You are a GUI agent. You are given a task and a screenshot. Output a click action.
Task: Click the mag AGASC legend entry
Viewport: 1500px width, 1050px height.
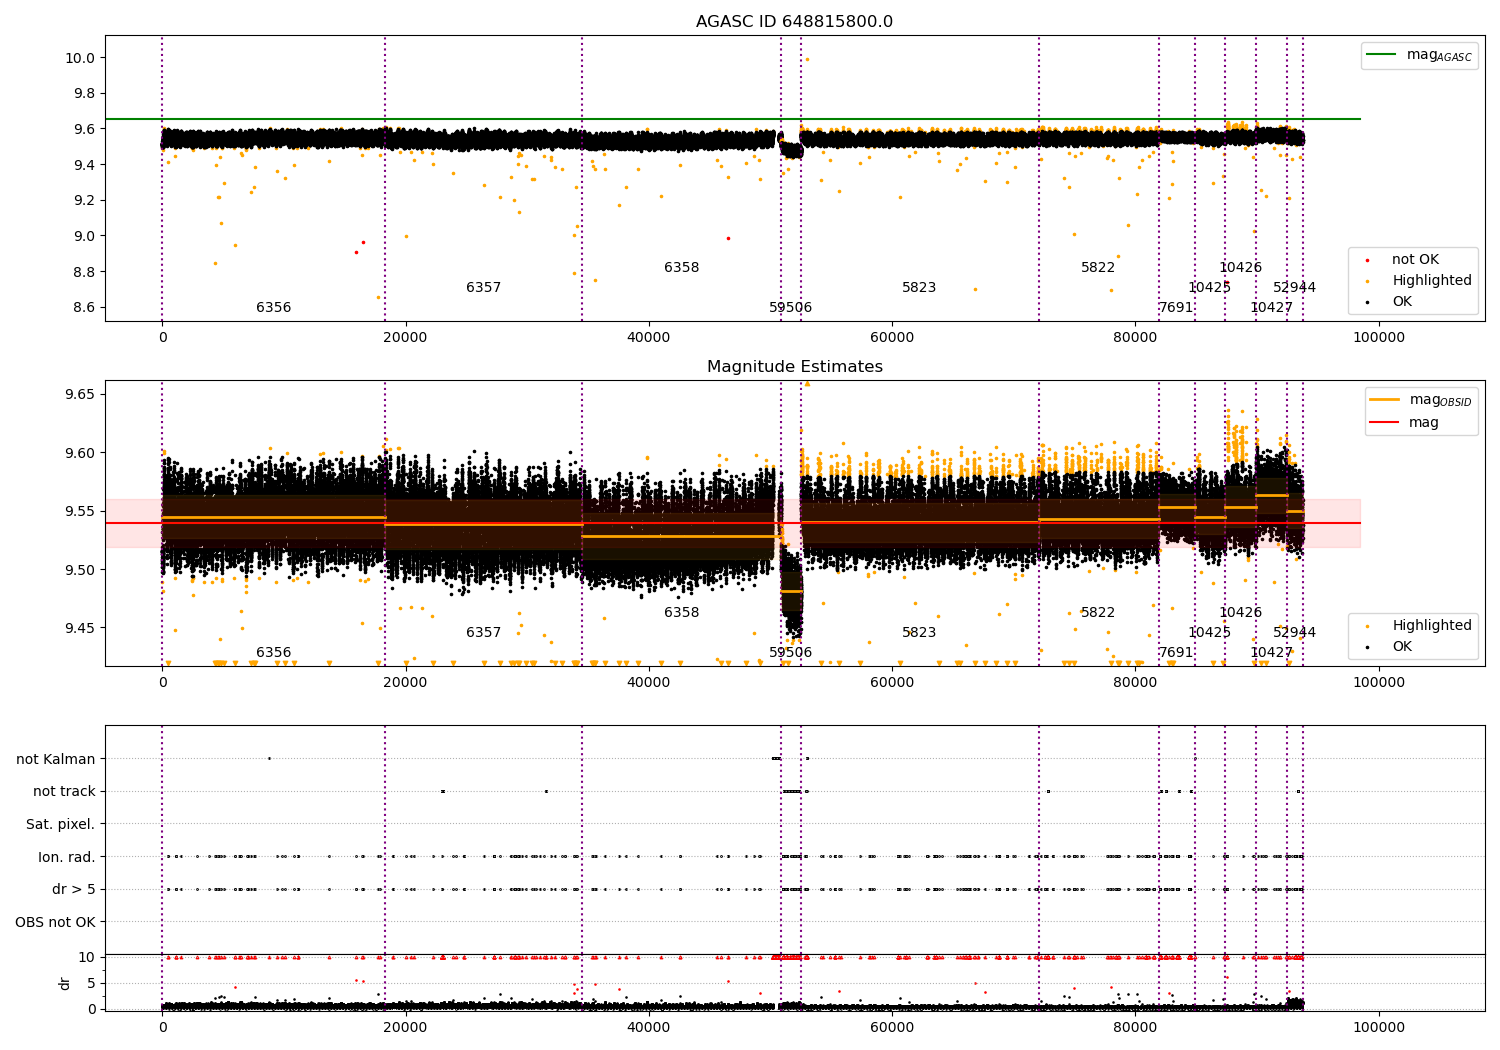(x=1419, y=55)
